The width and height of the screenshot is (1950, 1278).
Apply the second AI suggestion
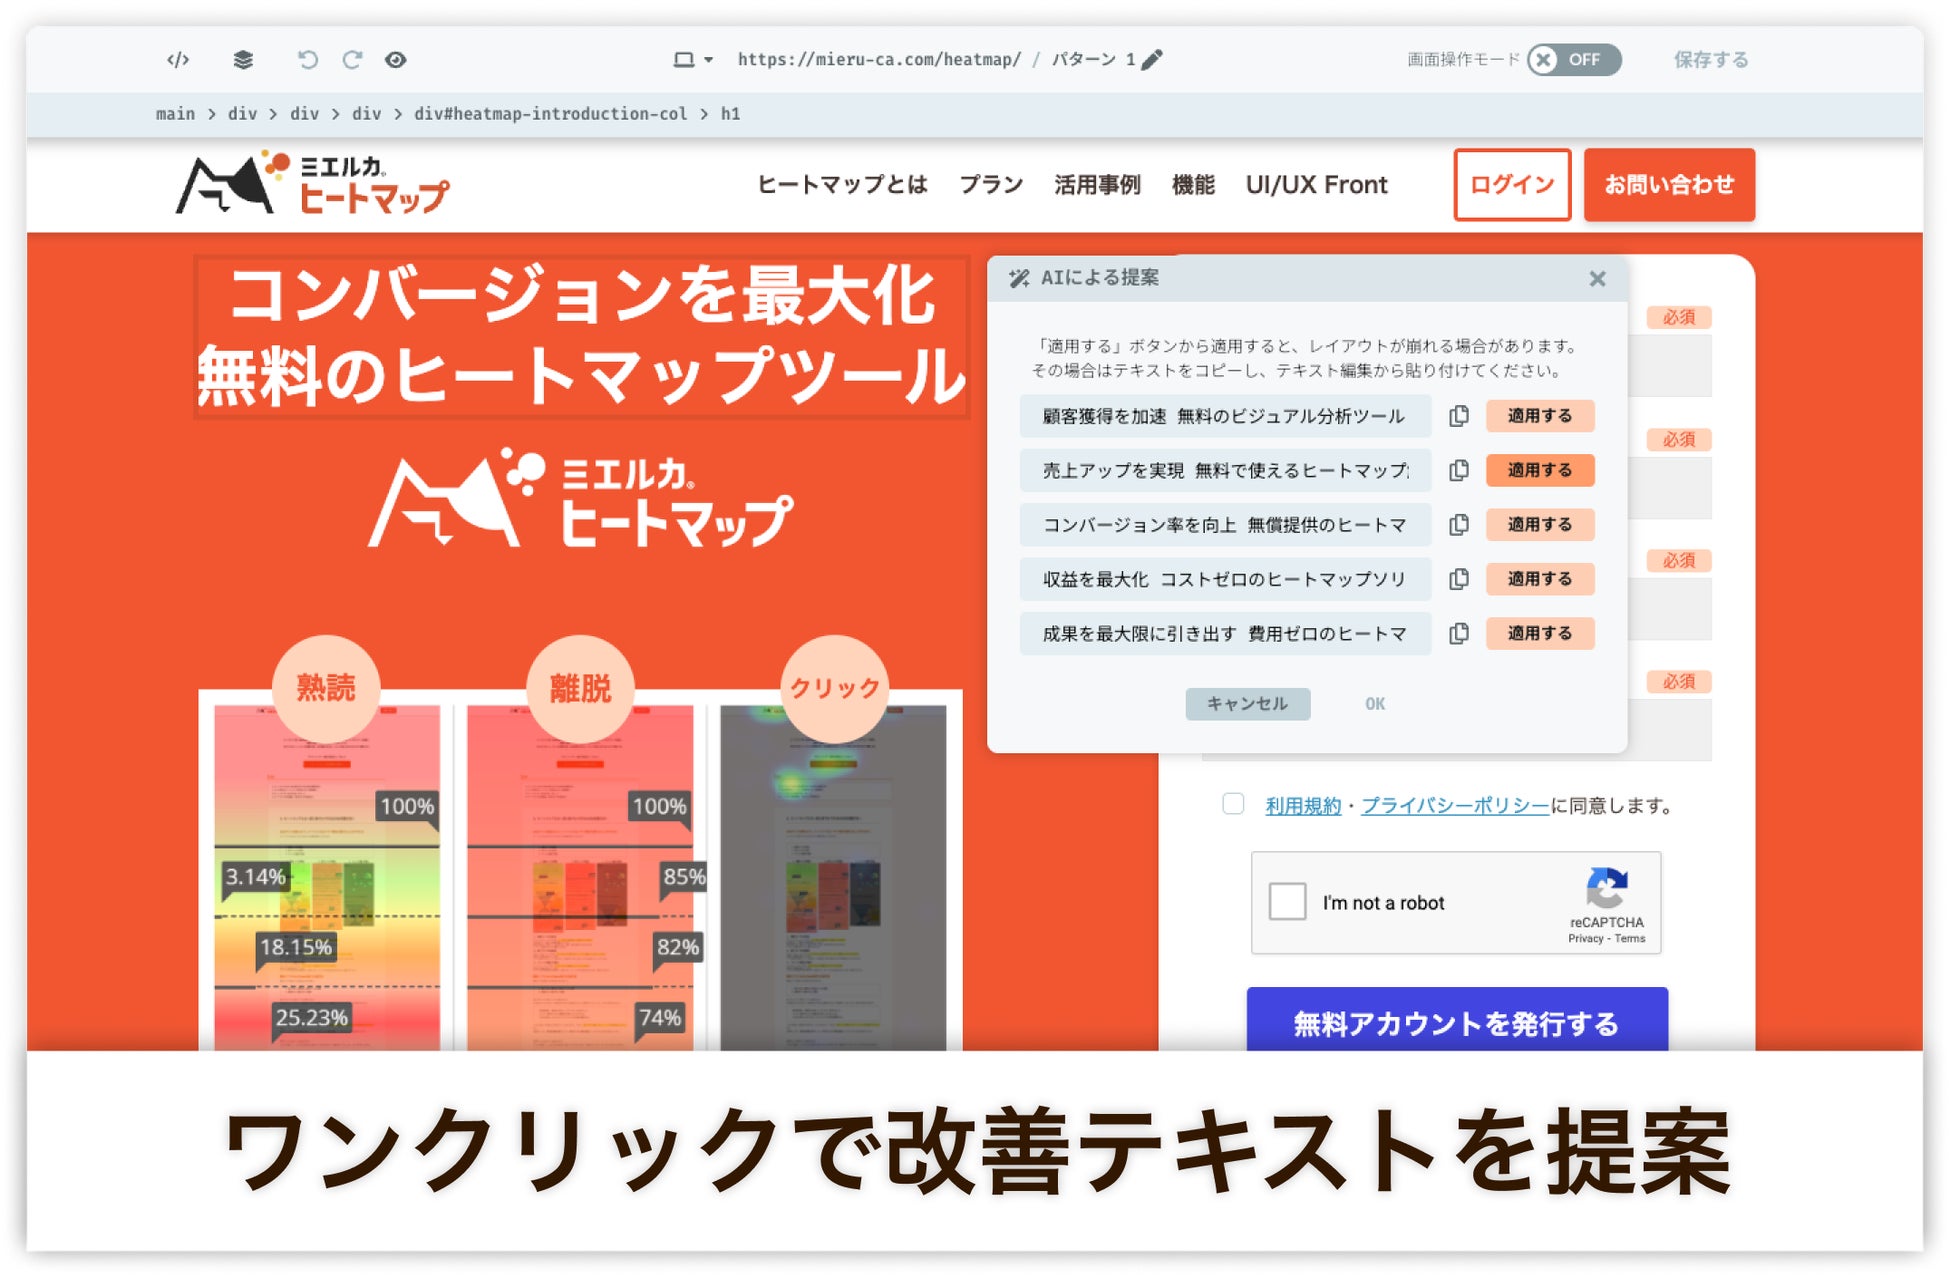pos(1539,470)
